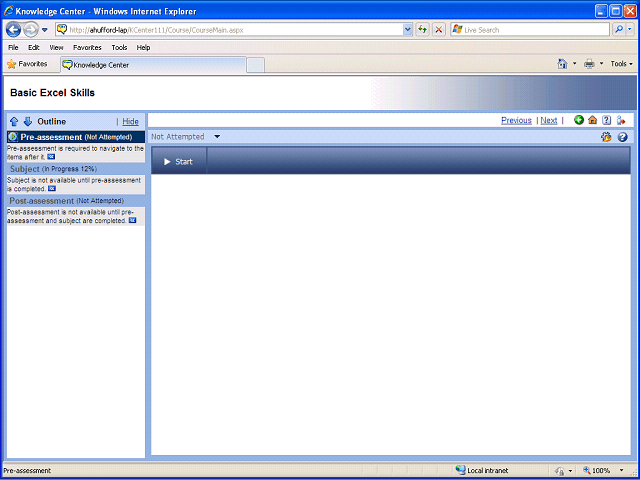Click the play icon beside Pre-assessment

(x=13, y=137)
